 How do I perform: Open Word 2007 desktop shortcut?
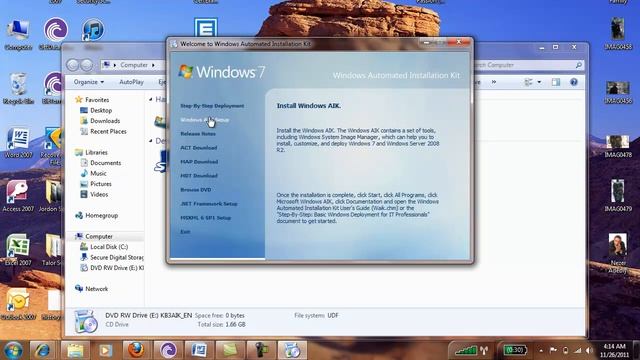pos(18,143)
